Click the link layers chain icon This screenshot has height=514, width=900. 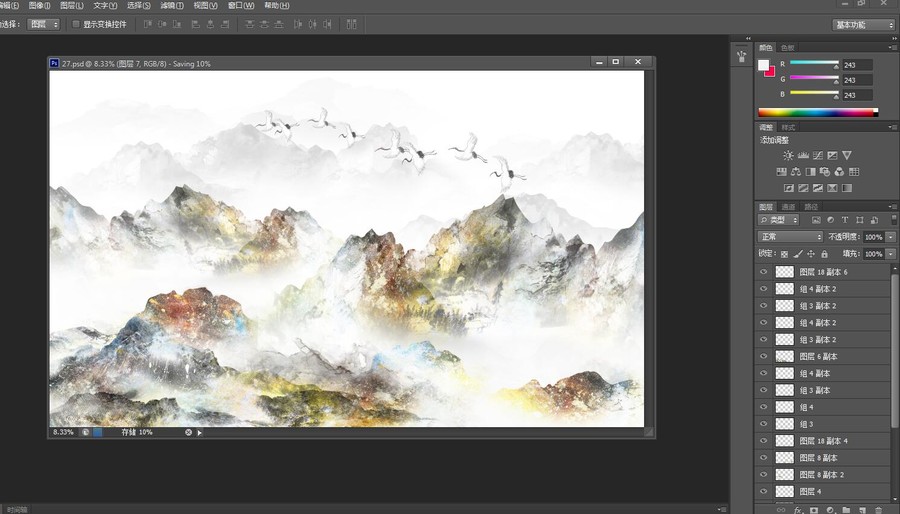[781, 509]
